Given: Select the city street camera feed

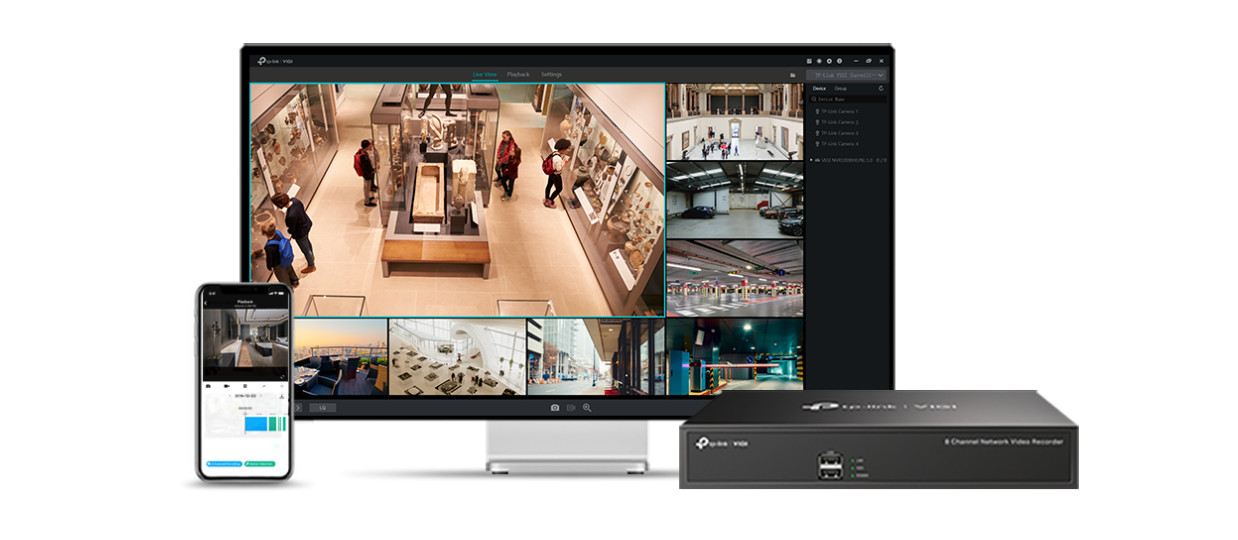Looking at the screenshot, I should click(x=596, y=357).
